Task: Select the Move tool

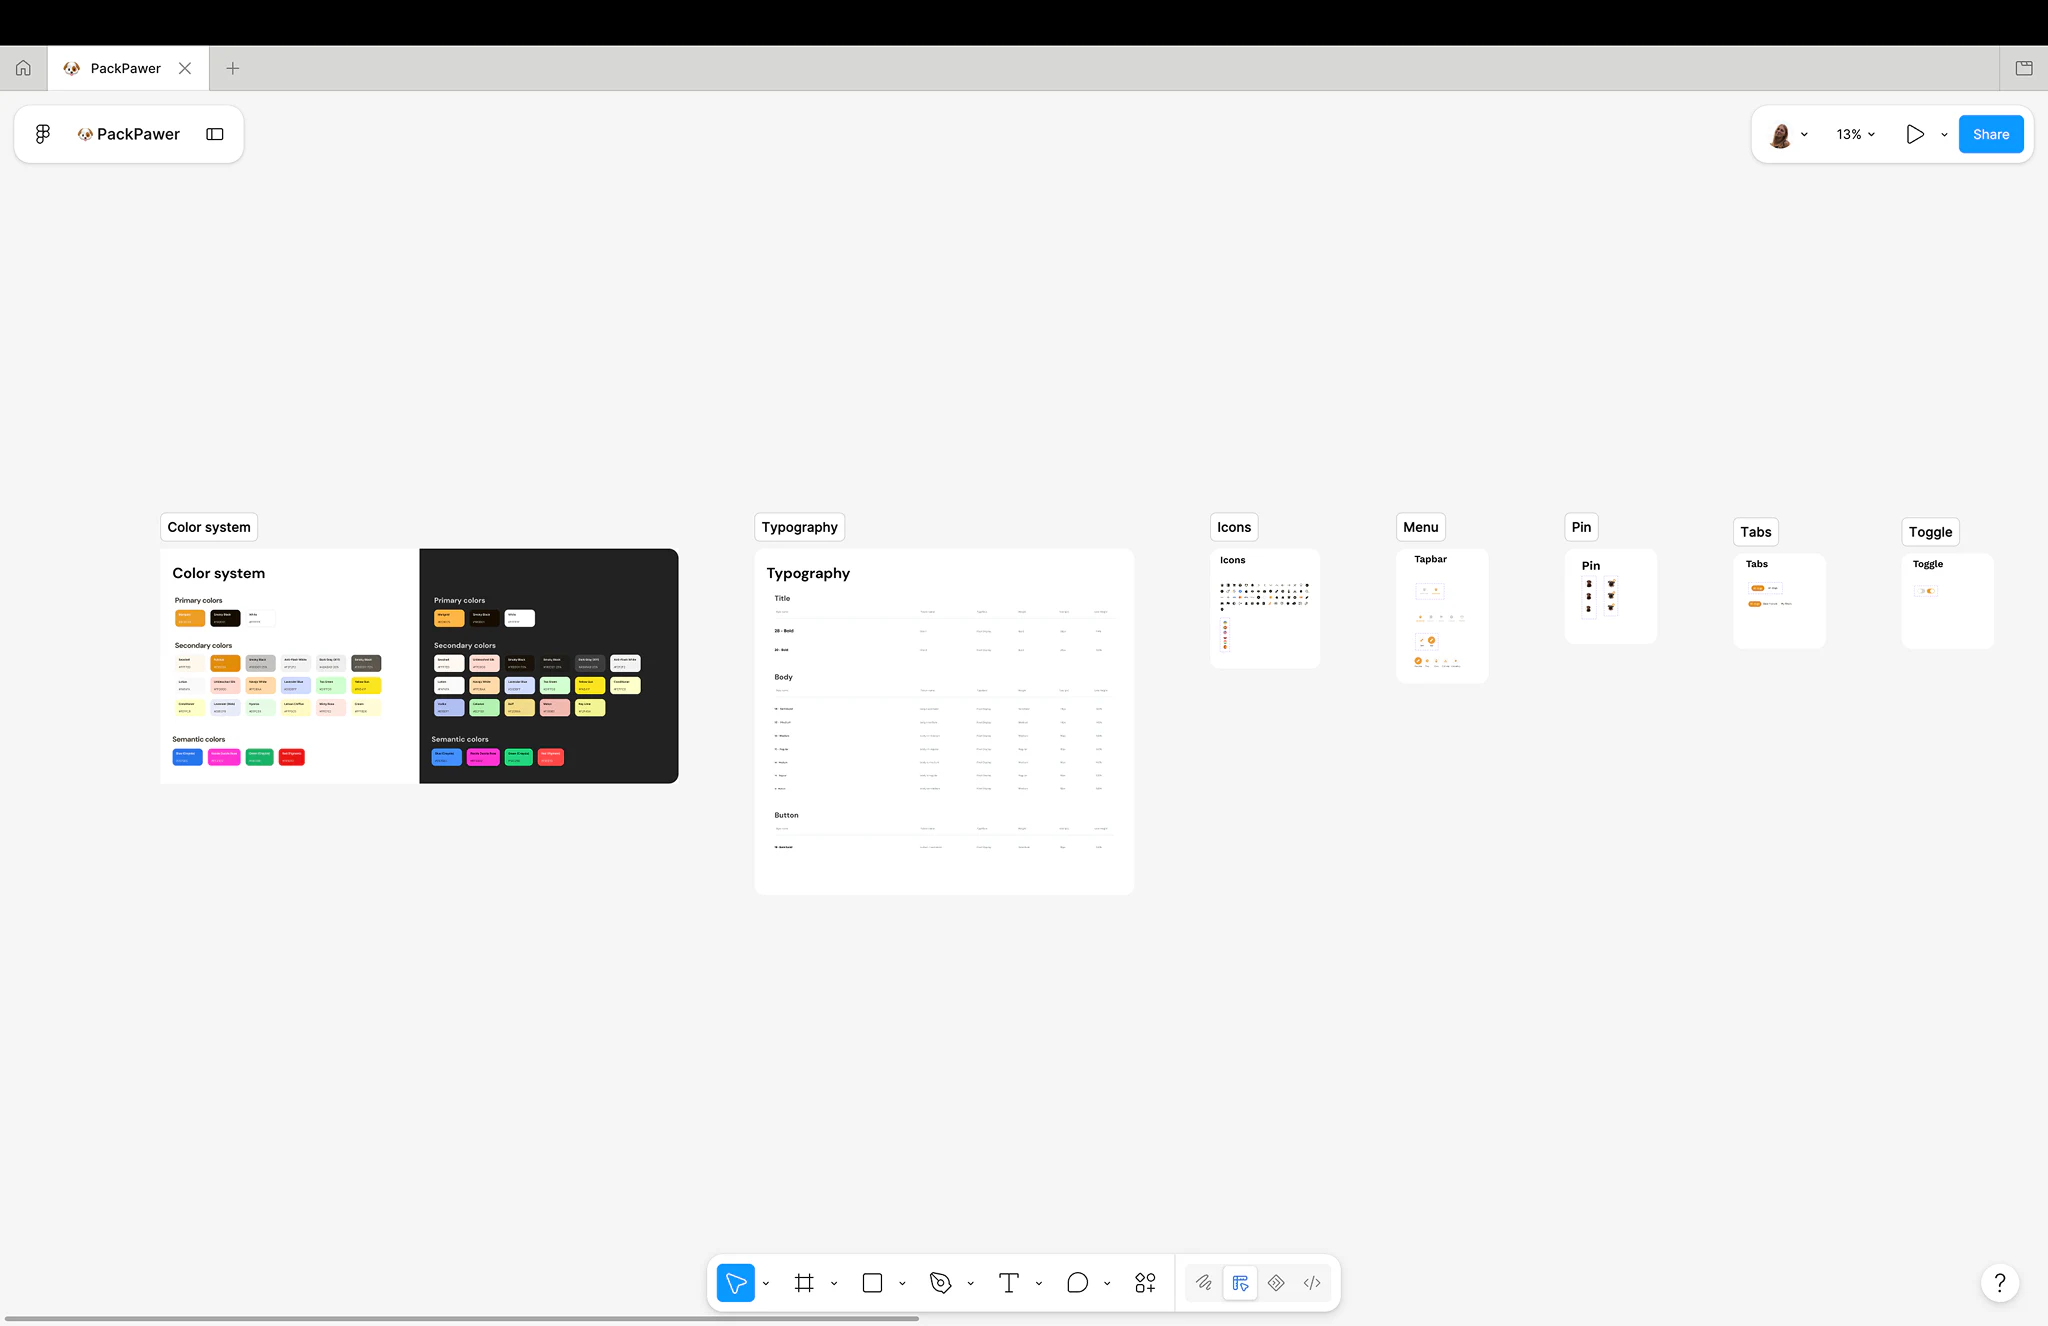Action: click(736, 1282)
